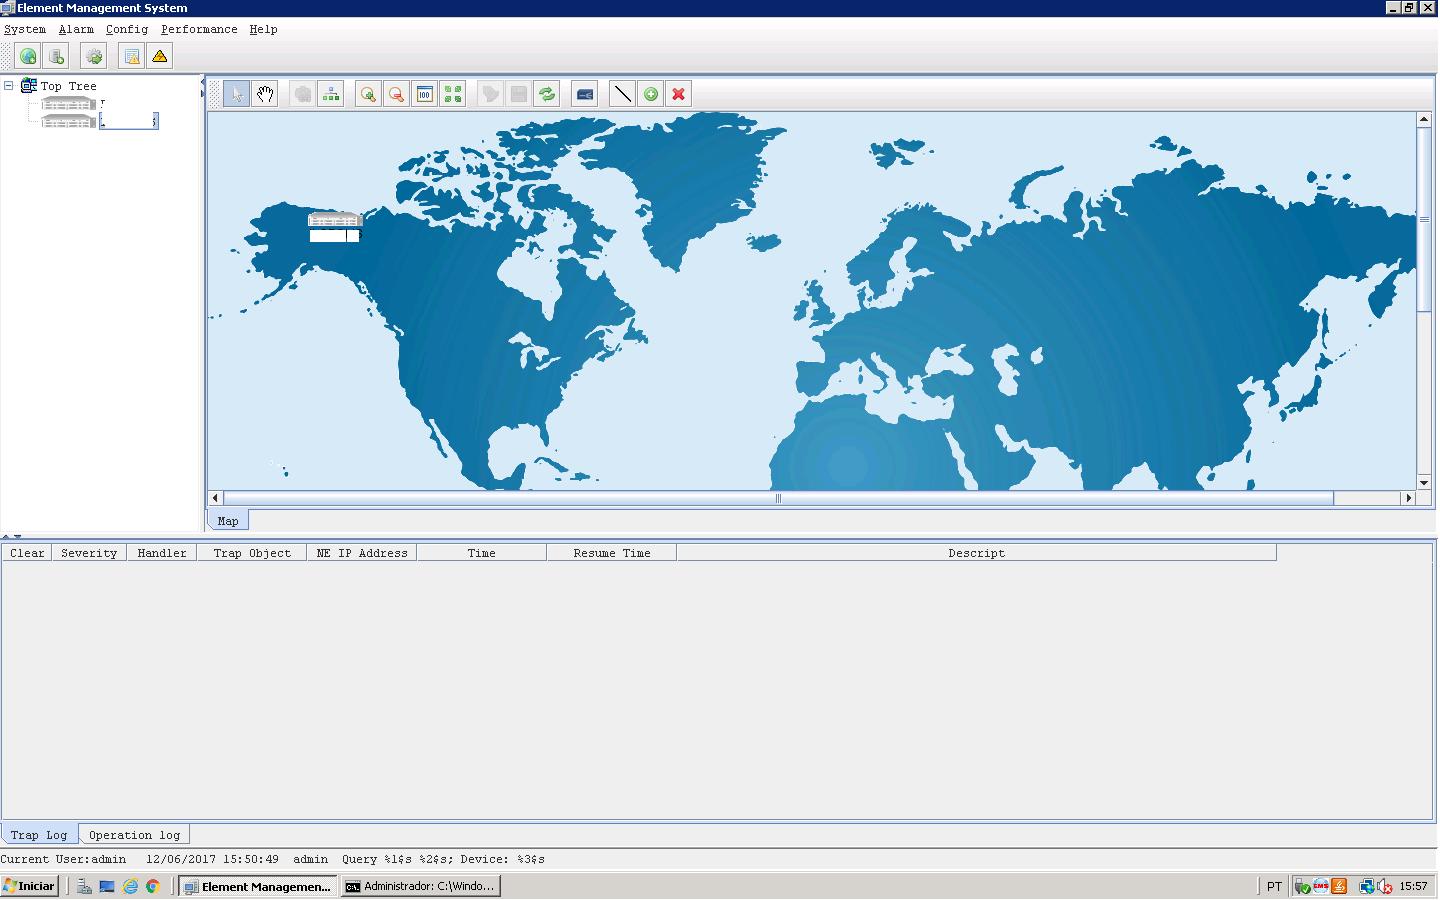Select the device icon on the map

click(x=334, y=221)
